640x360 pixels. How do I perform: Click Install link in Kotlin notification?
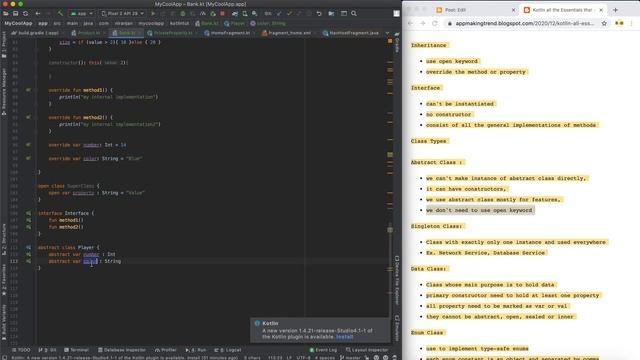click(x=344, y=337)
